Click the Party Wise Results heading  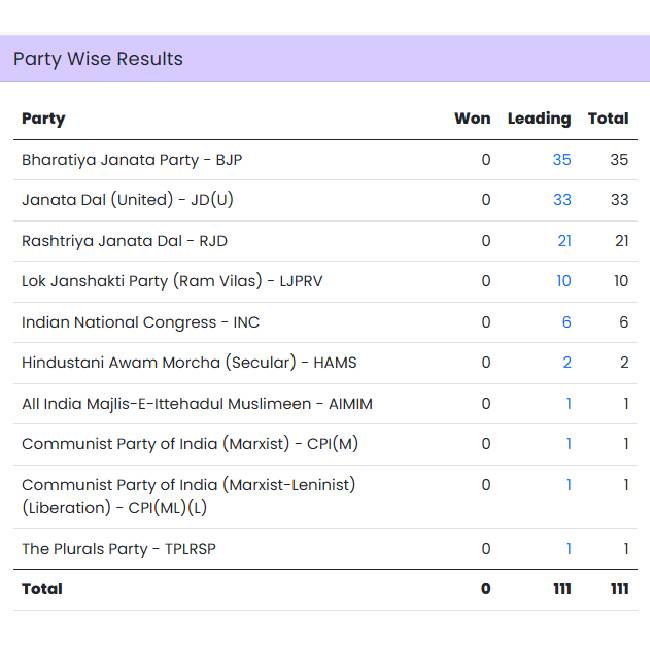click(x=98, y=59)
